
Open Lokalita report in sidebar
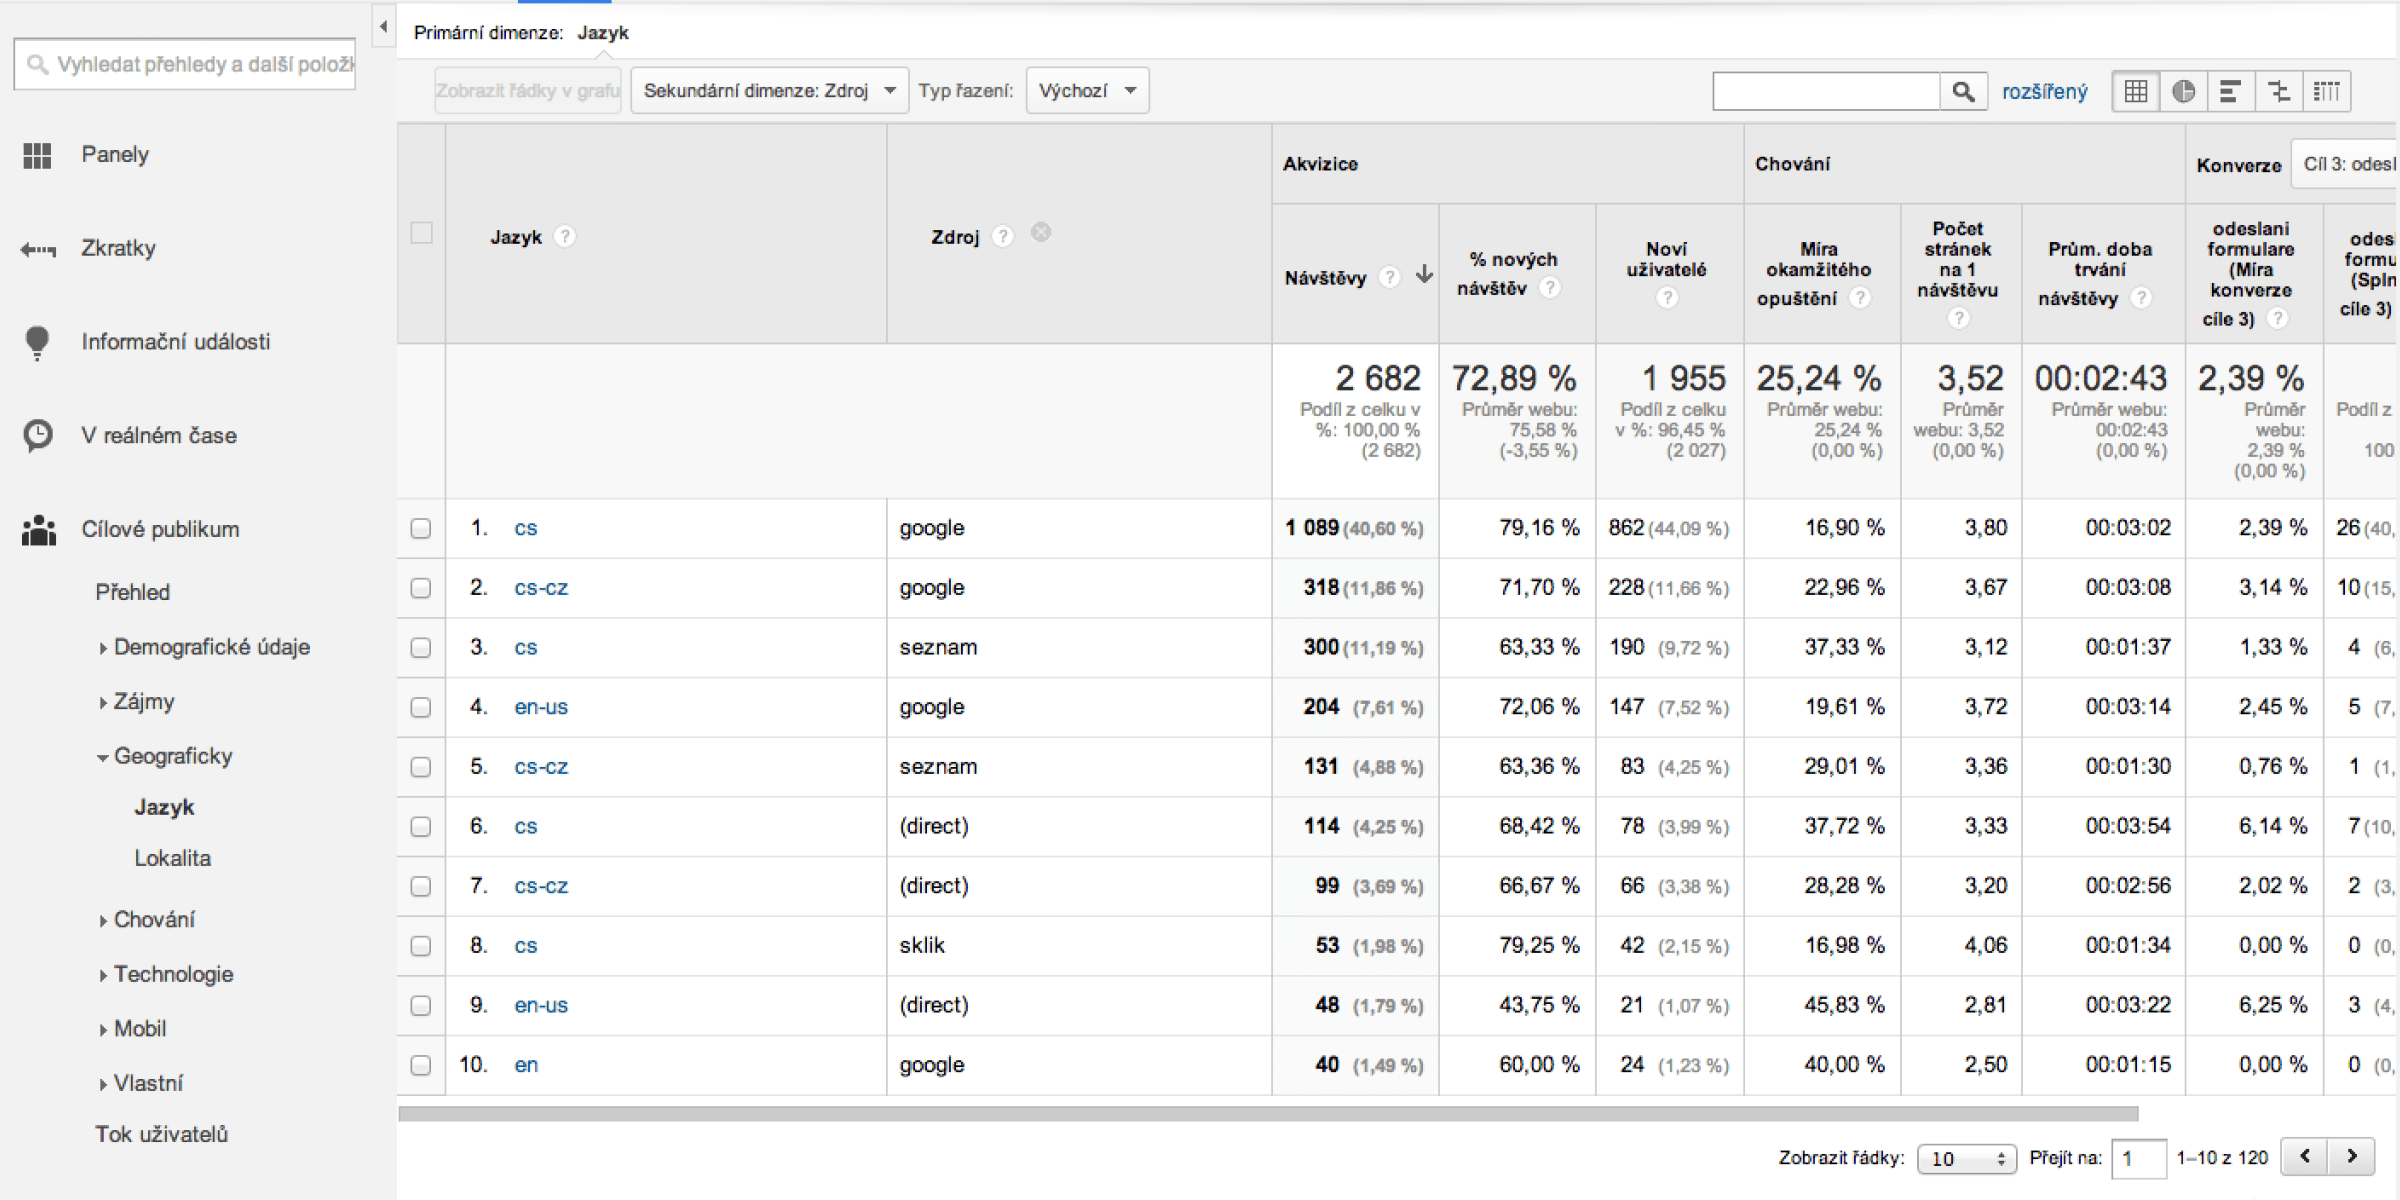[173, 858]
